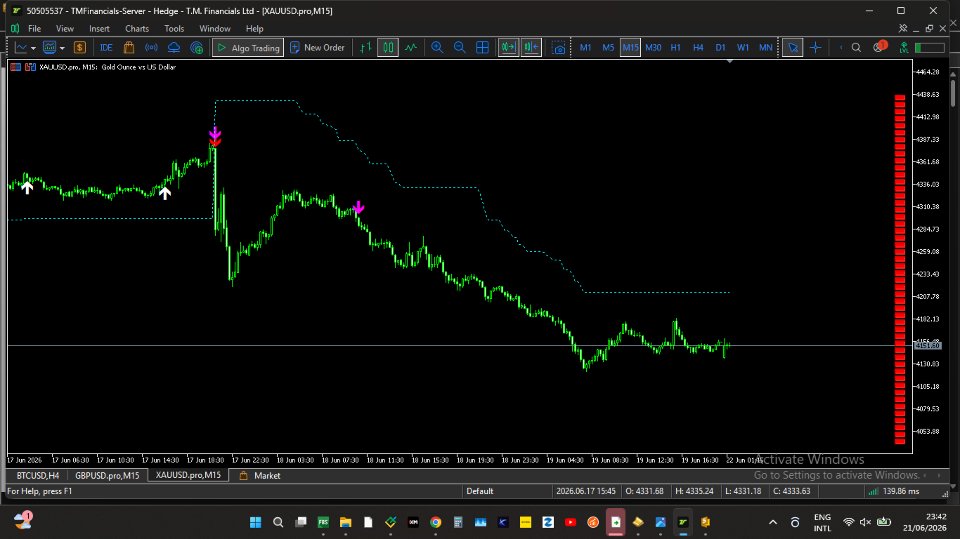Open the Signals radio-wave icon
Screen dimensions: 960x539
point(151,47)
